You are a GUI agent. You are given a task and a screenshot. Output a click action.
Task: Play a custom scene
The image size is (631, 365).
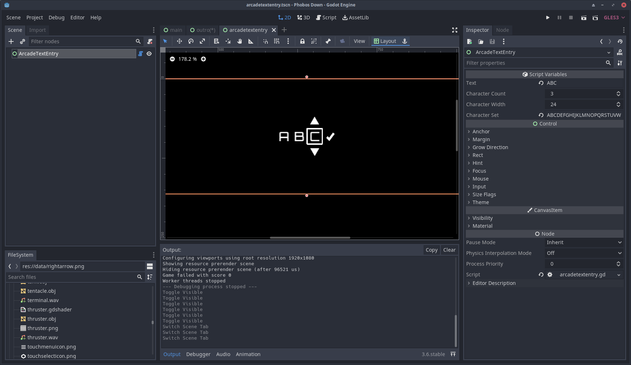[595, 18]
